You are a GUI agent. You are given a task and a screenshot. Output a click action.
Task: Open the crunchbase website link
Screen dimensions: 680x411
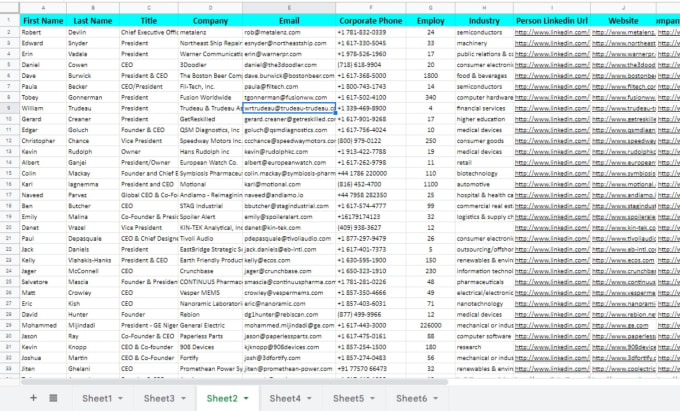point(624,271)
